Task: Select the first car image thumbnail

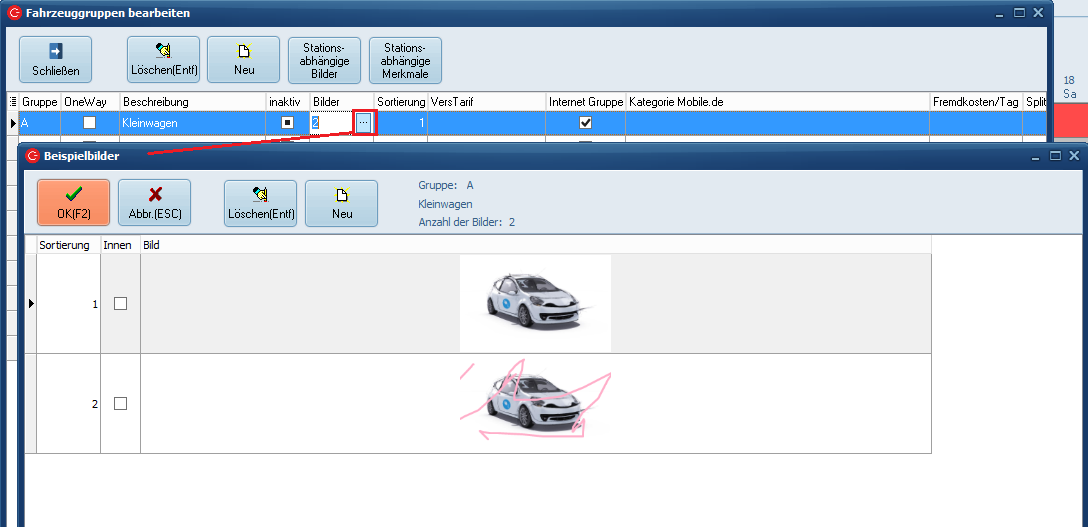Action: pos(535,303)
